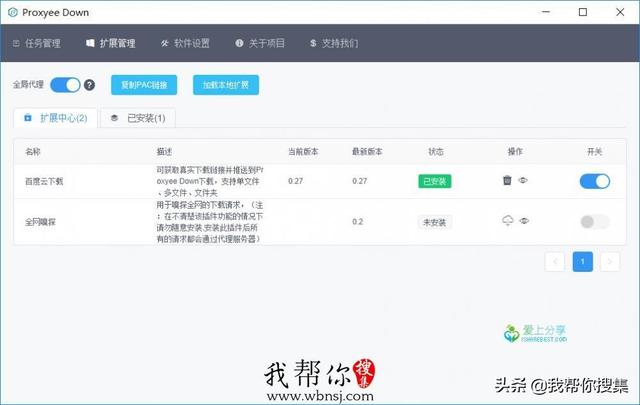Click the latest version 0.2 for 全网嗅探
This screenshot has width=640, height=405.
[x=358, y=222]
